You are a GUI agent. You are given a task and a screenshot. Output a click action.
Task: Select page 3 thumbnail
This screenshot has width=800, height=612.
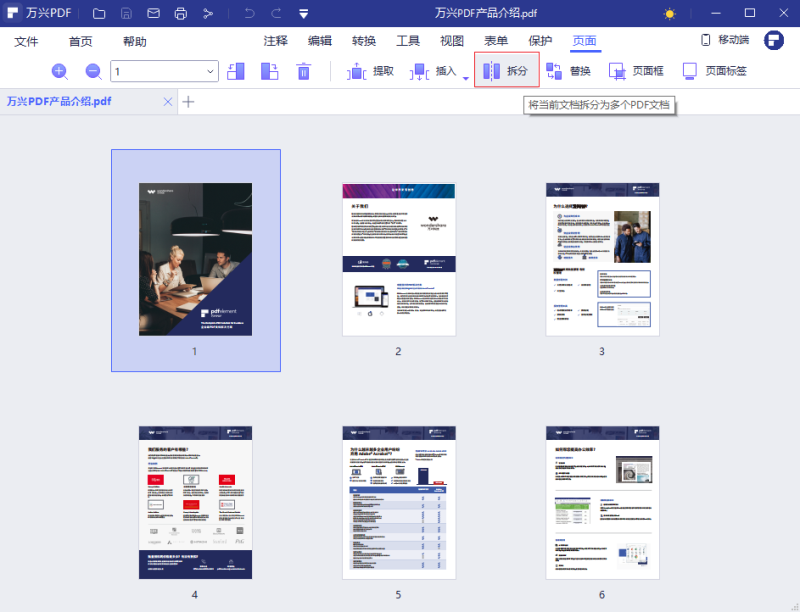(602, 259)
